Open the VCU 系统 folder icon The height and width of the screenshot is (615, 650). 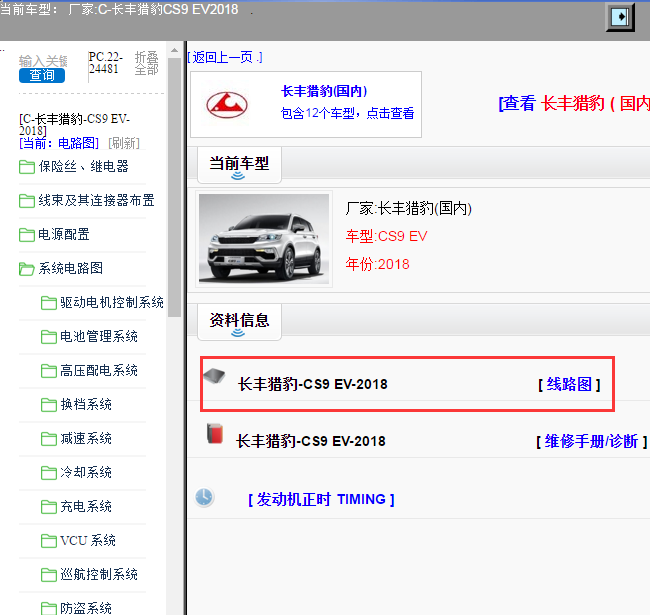(x=49, y=540)
